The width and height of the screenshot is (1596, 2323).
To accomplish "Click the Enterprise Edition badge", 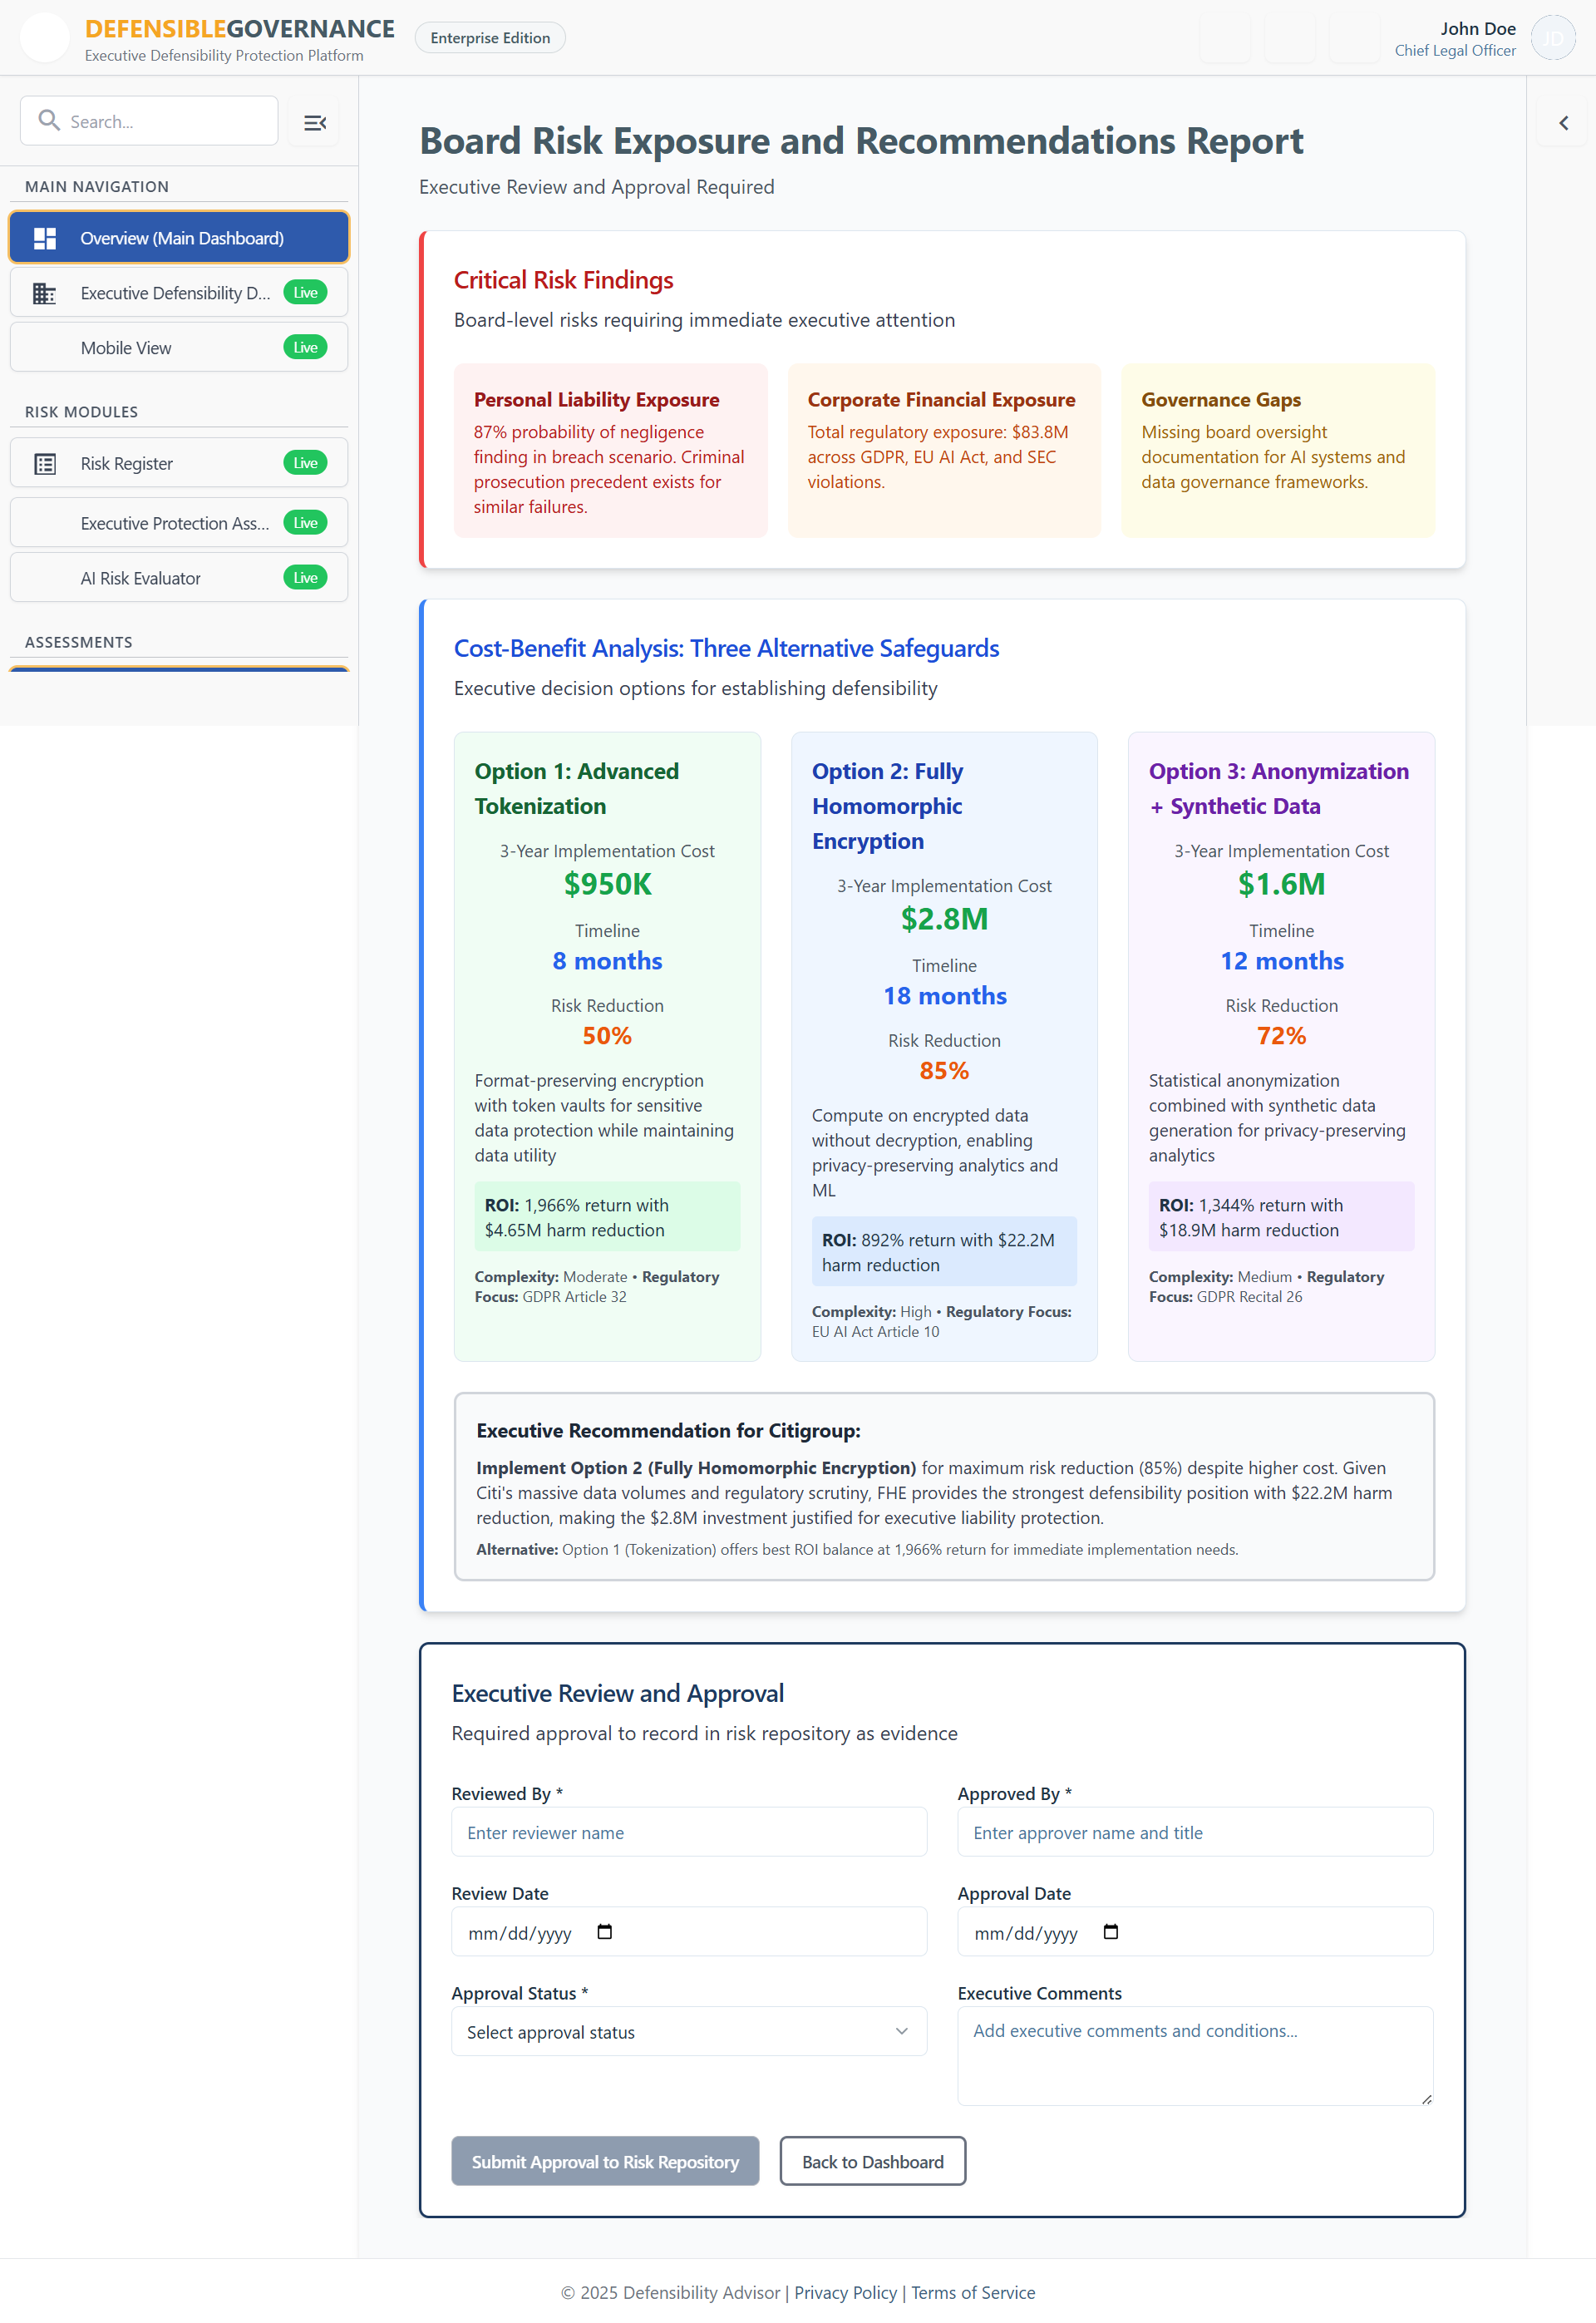I will coord(489,37).
